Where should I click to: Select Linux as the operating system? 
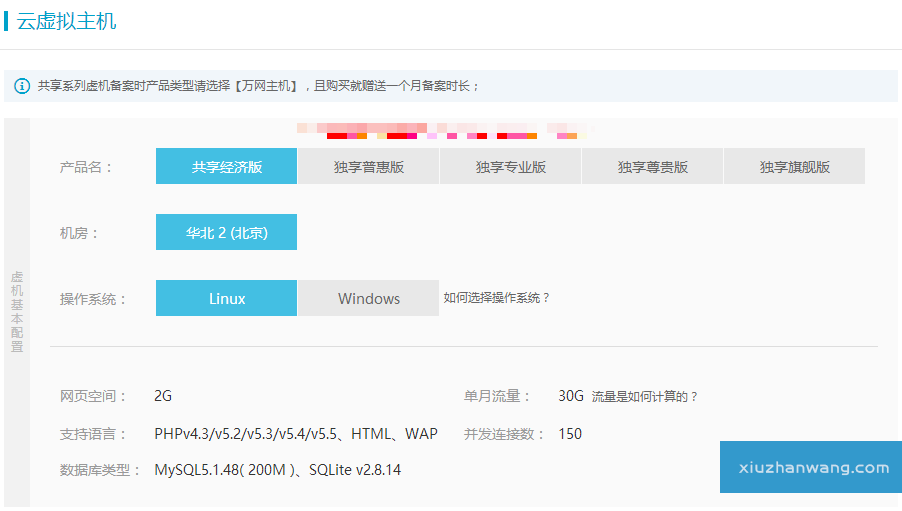pyautogui.click(x=226, y=299)
